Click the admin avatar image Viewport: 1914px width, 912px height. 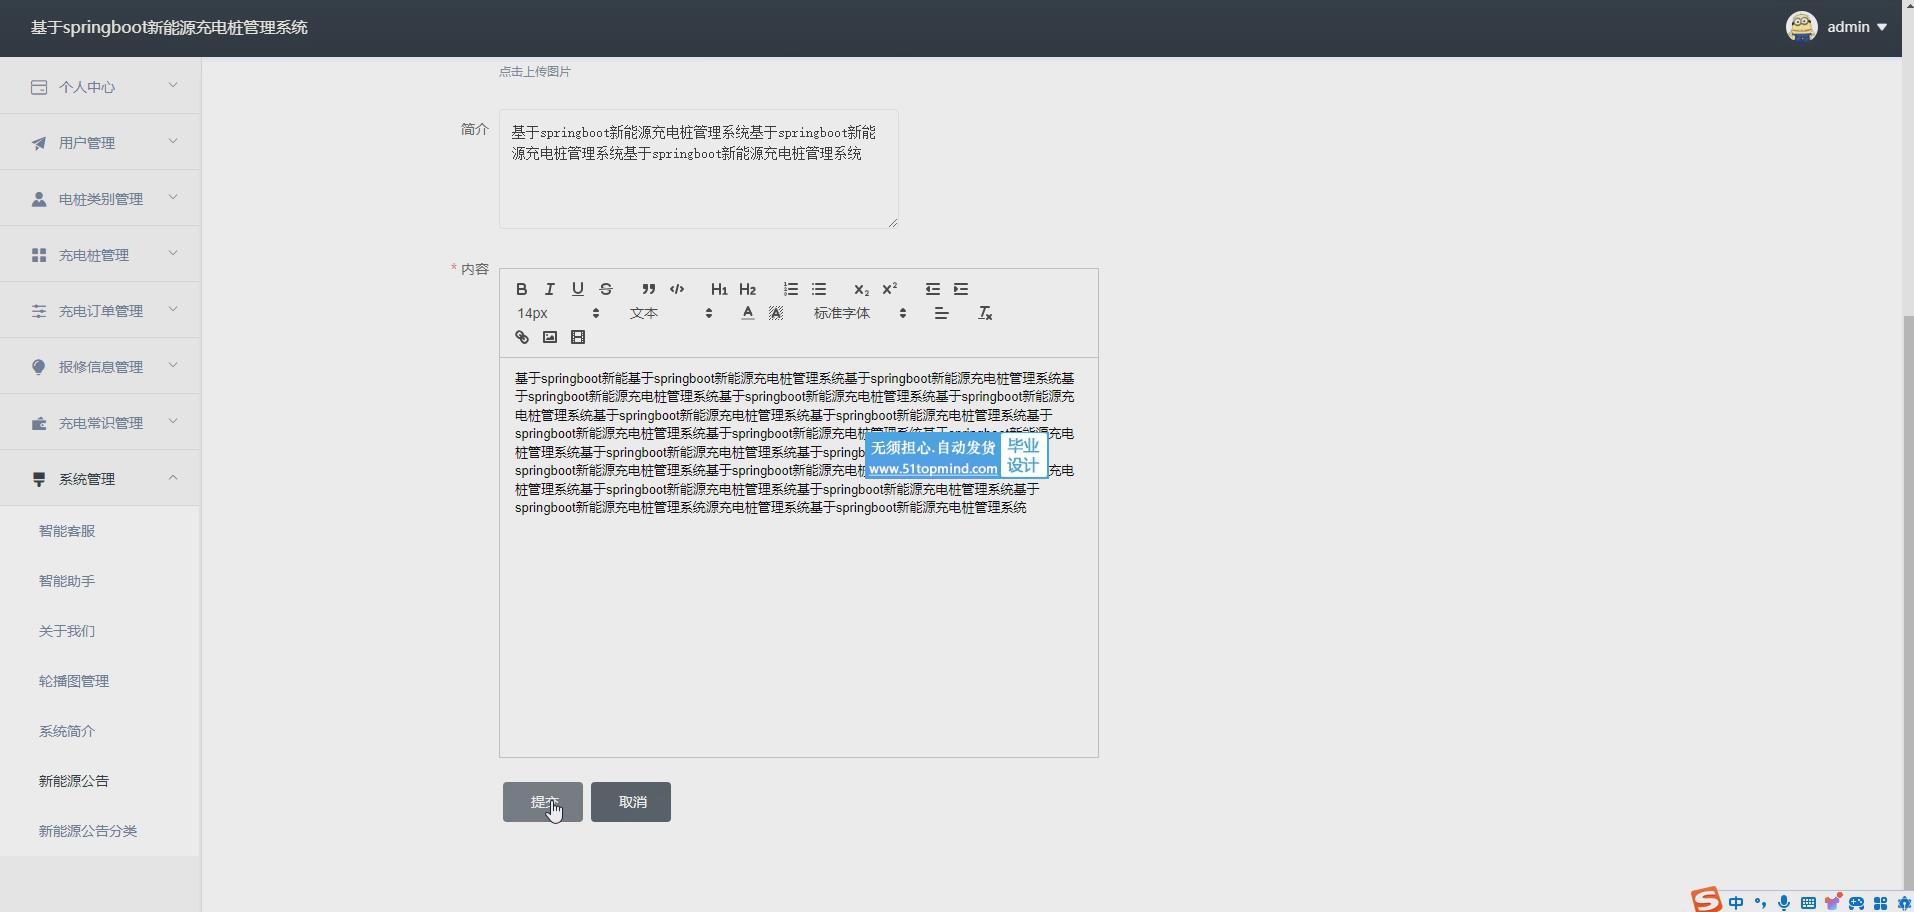(x=1802, y=27)
